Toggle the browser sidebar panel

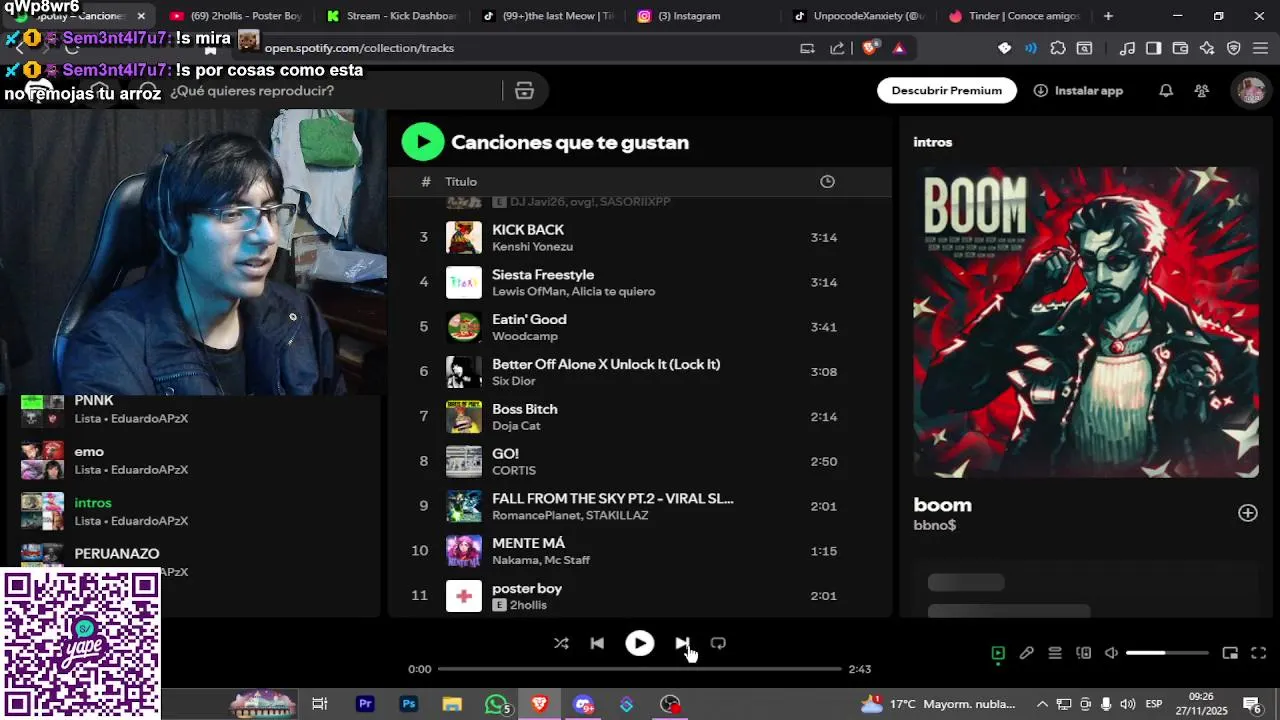pyautogui.click(x=1153, y=48)
